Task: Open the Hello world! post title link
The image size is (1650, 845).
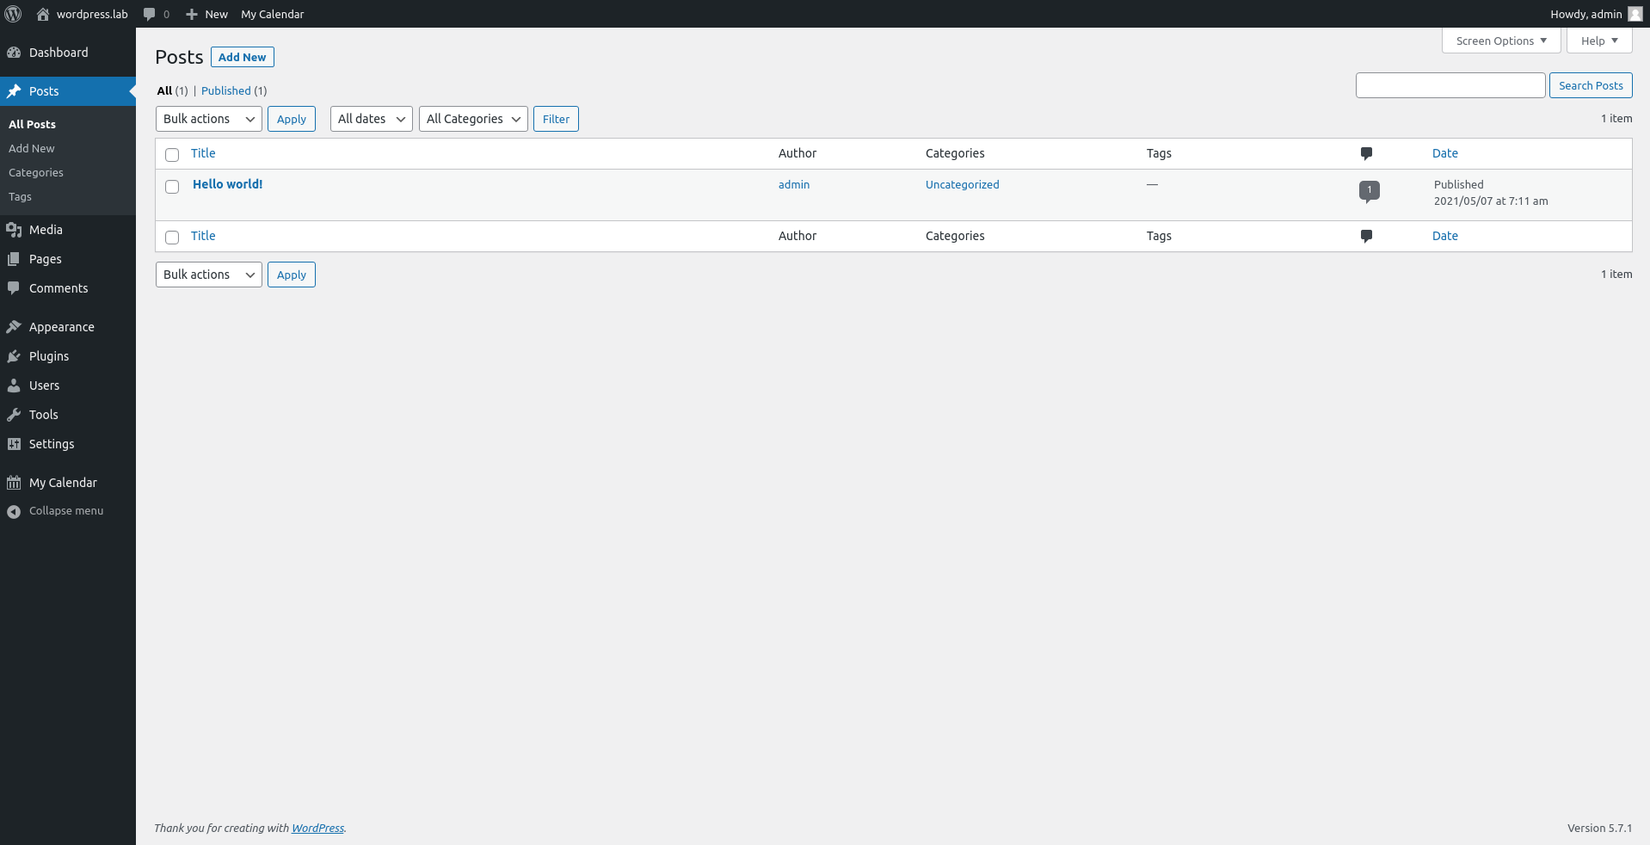Action: click(x=228, y=184)
